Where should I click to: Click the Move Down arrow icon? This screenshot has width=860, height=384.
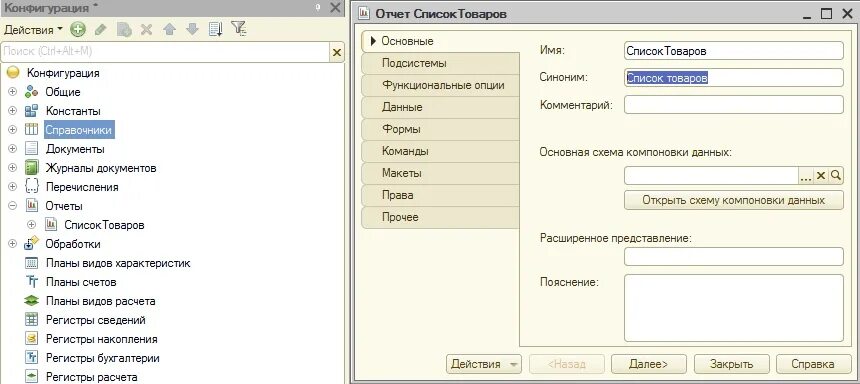[192, 30]
